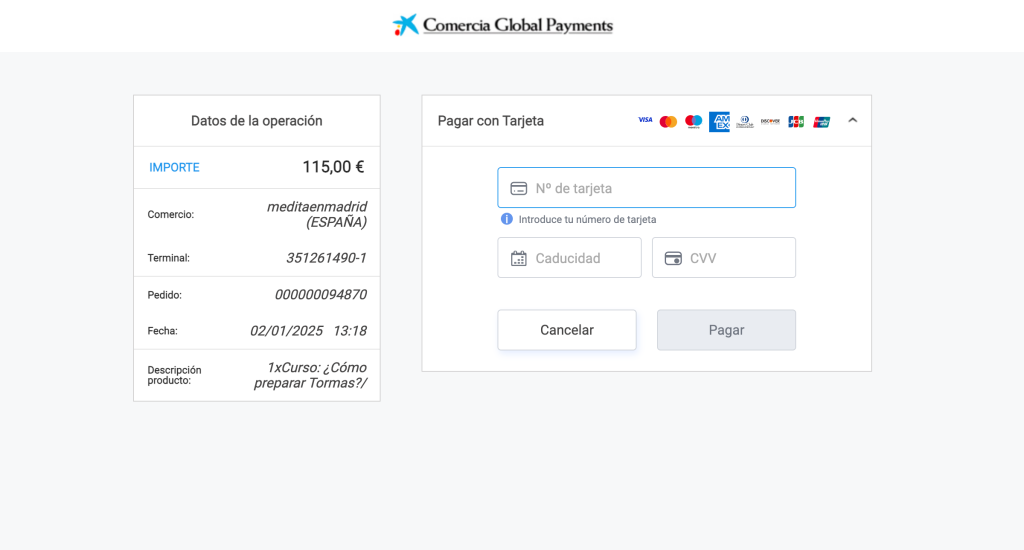Viewport: 1024px width, 550px height.
Task: Click the card icon in CVV field
Action: pyautogui.click(x=673, y=259)
